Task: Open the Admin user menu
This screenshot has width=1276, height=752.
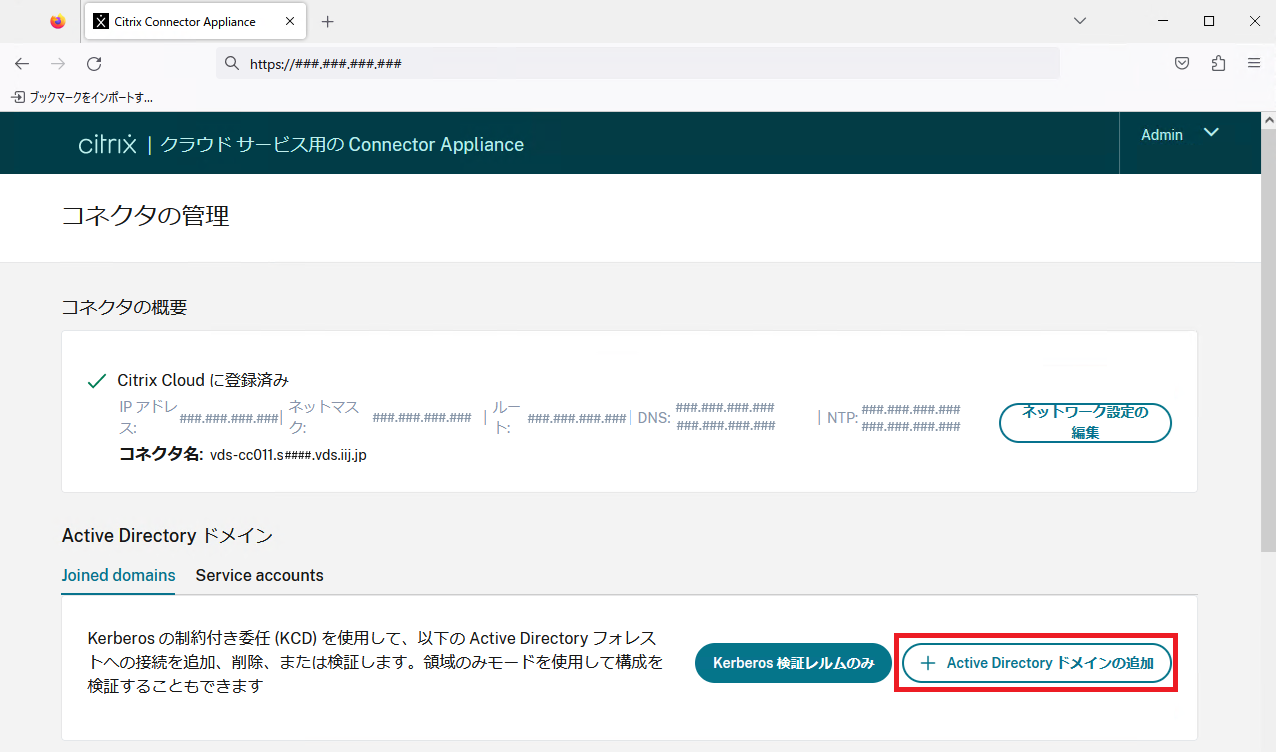Action: (1180, 134)
